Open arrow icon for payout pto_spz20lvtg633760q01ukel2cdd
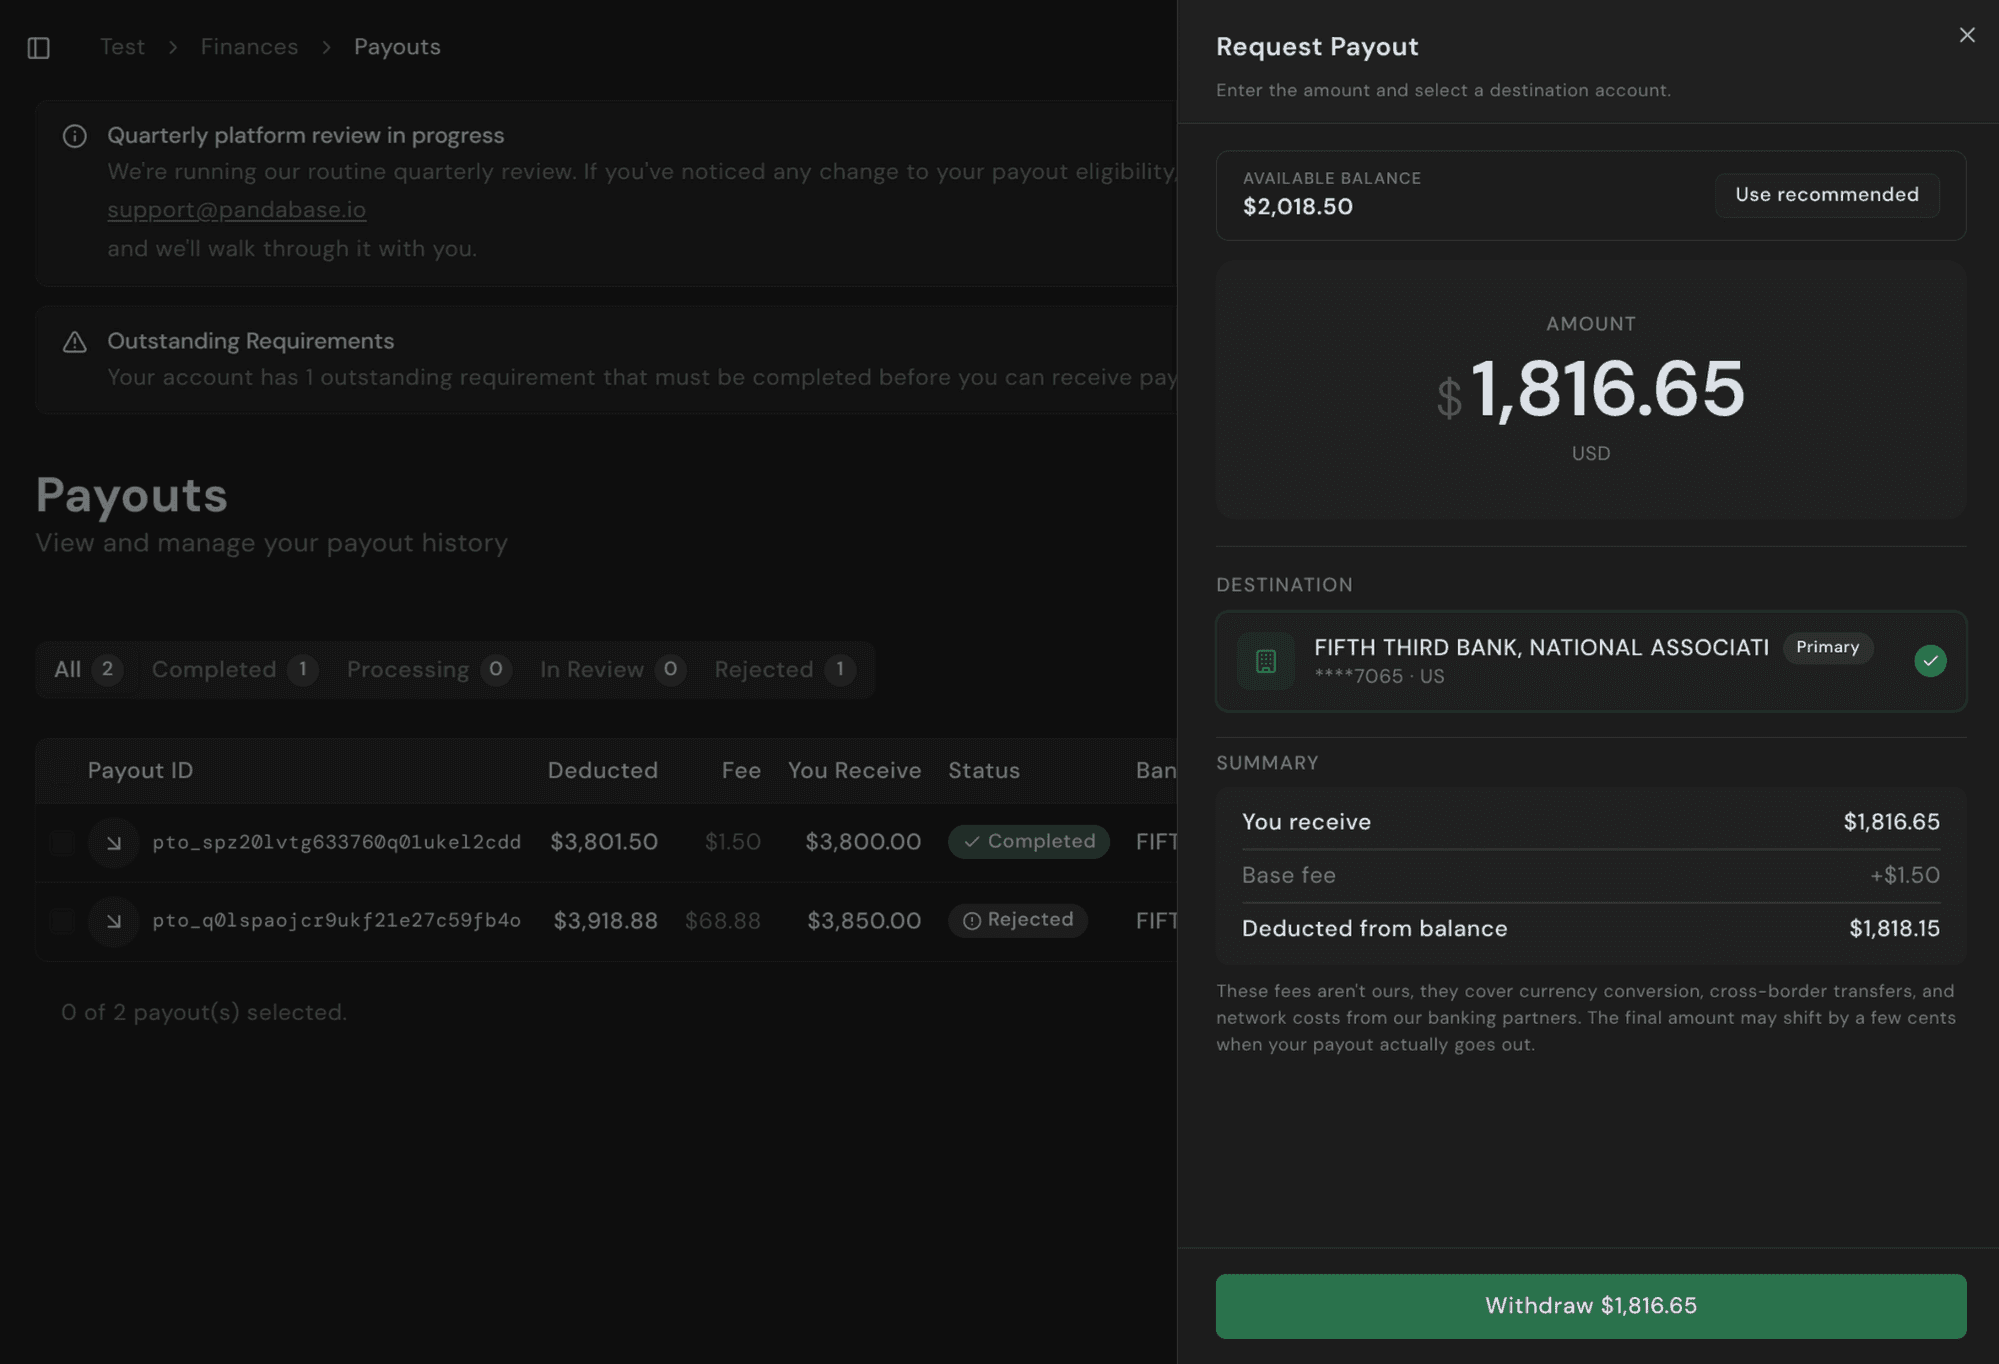This screenshot has width=1999, height=1364. tap(114, 842)
